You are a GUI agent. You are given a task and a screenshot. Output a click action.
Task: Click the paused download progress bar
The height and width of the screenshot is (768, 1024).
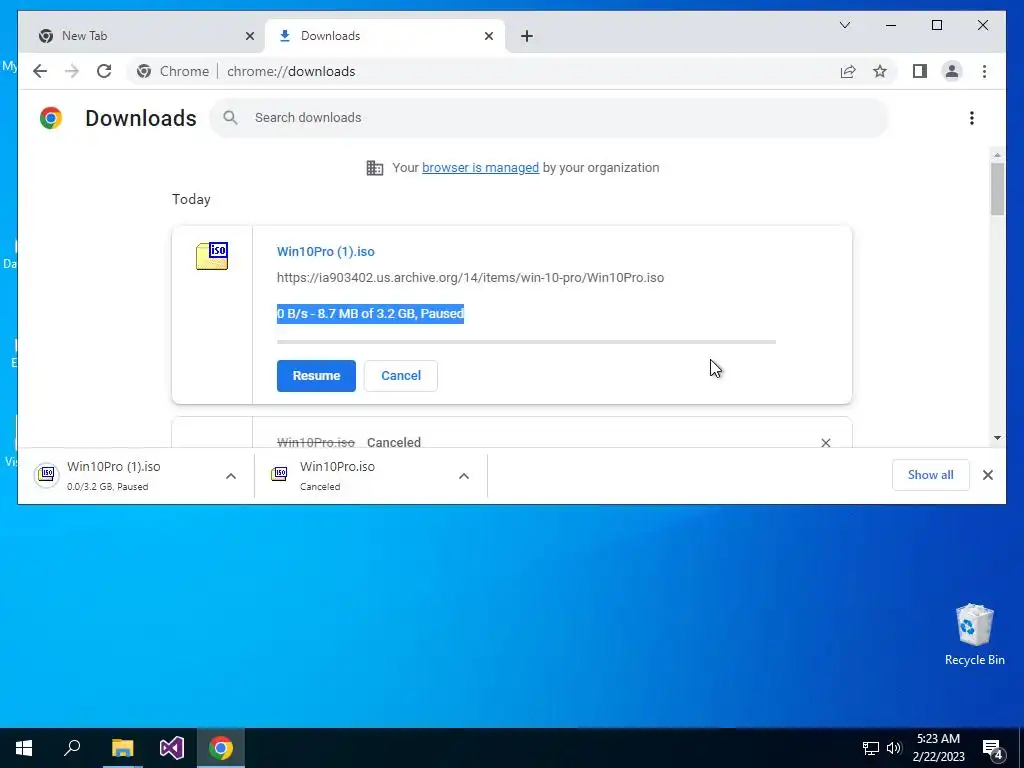pyautogui.click(x=526, y=342)
